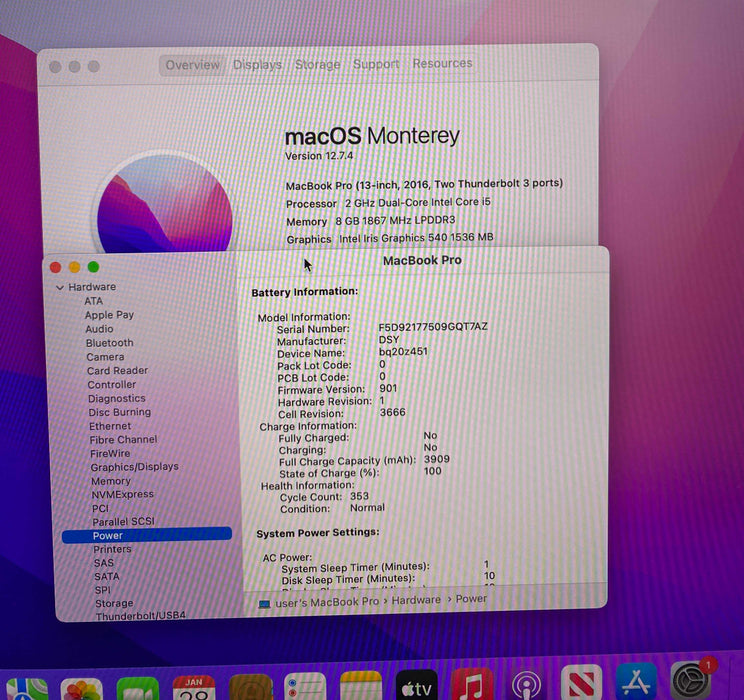Open the Calendar Dock icon

[x=194, y=688]
